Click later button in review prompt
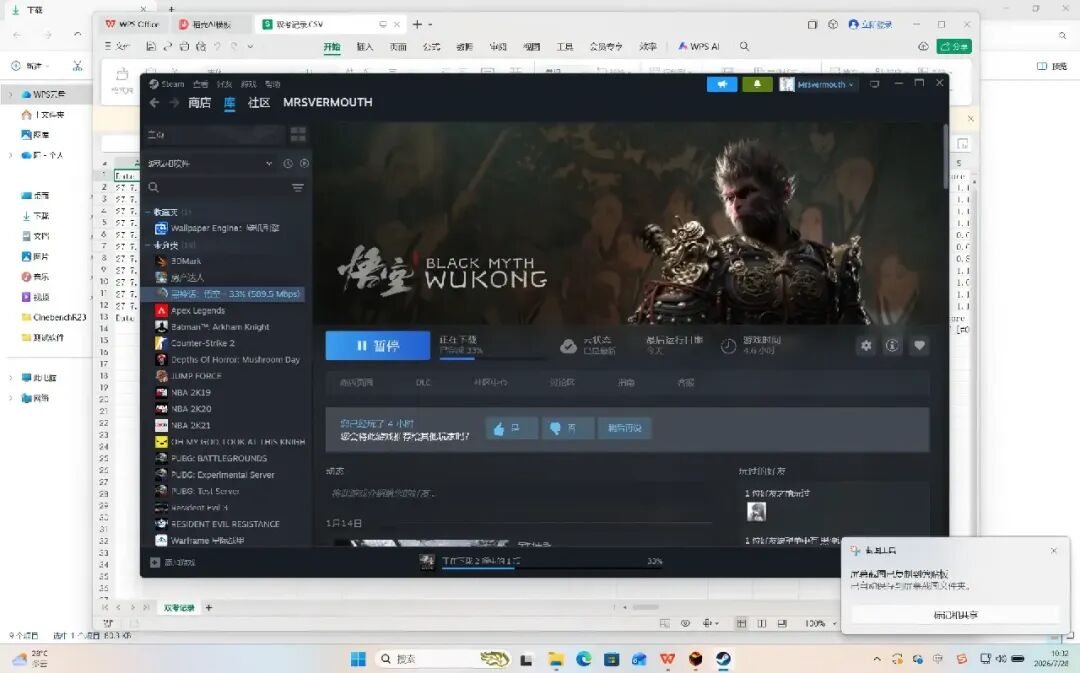Image resolution: width=1080 pixels, height=673 pixels. 625,428
